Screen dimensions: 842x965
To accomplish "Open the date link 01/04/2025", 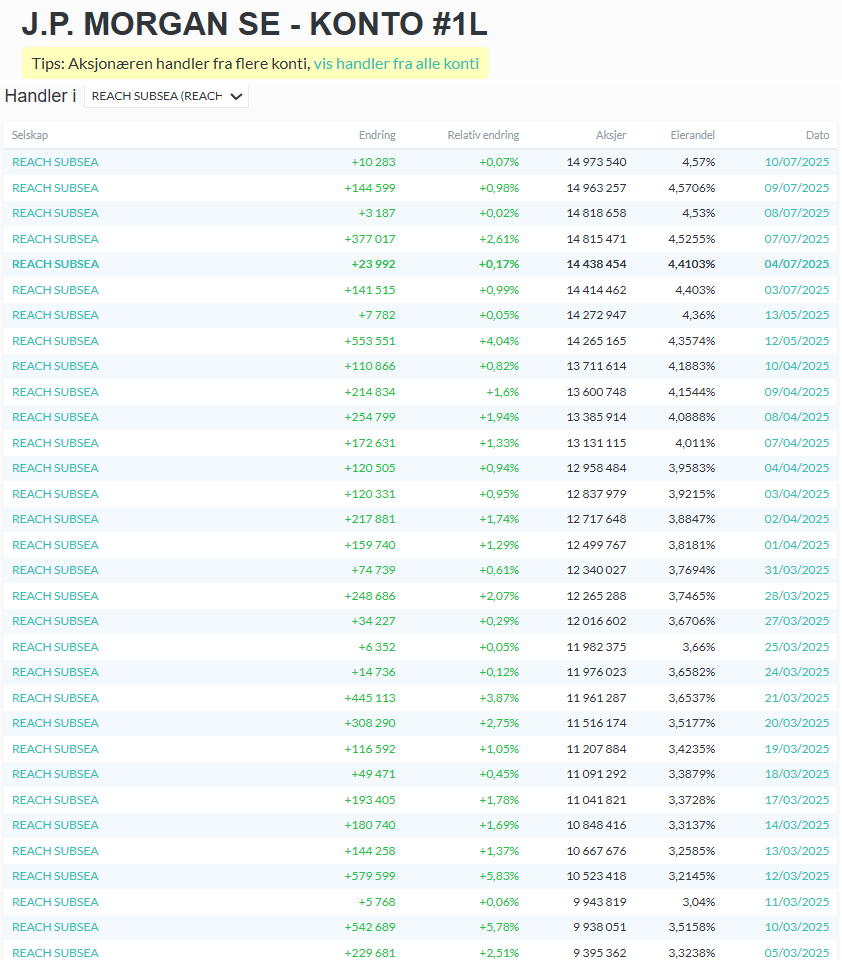I will coord(796,545).
